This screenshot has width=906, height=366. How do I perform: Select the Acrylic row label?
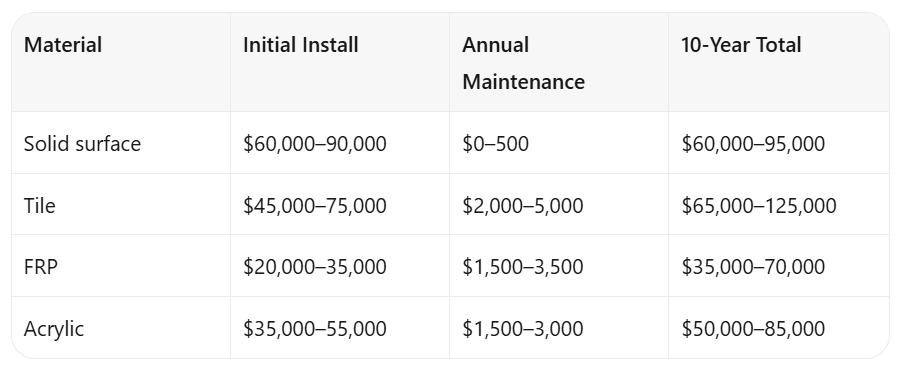point(54,328)
